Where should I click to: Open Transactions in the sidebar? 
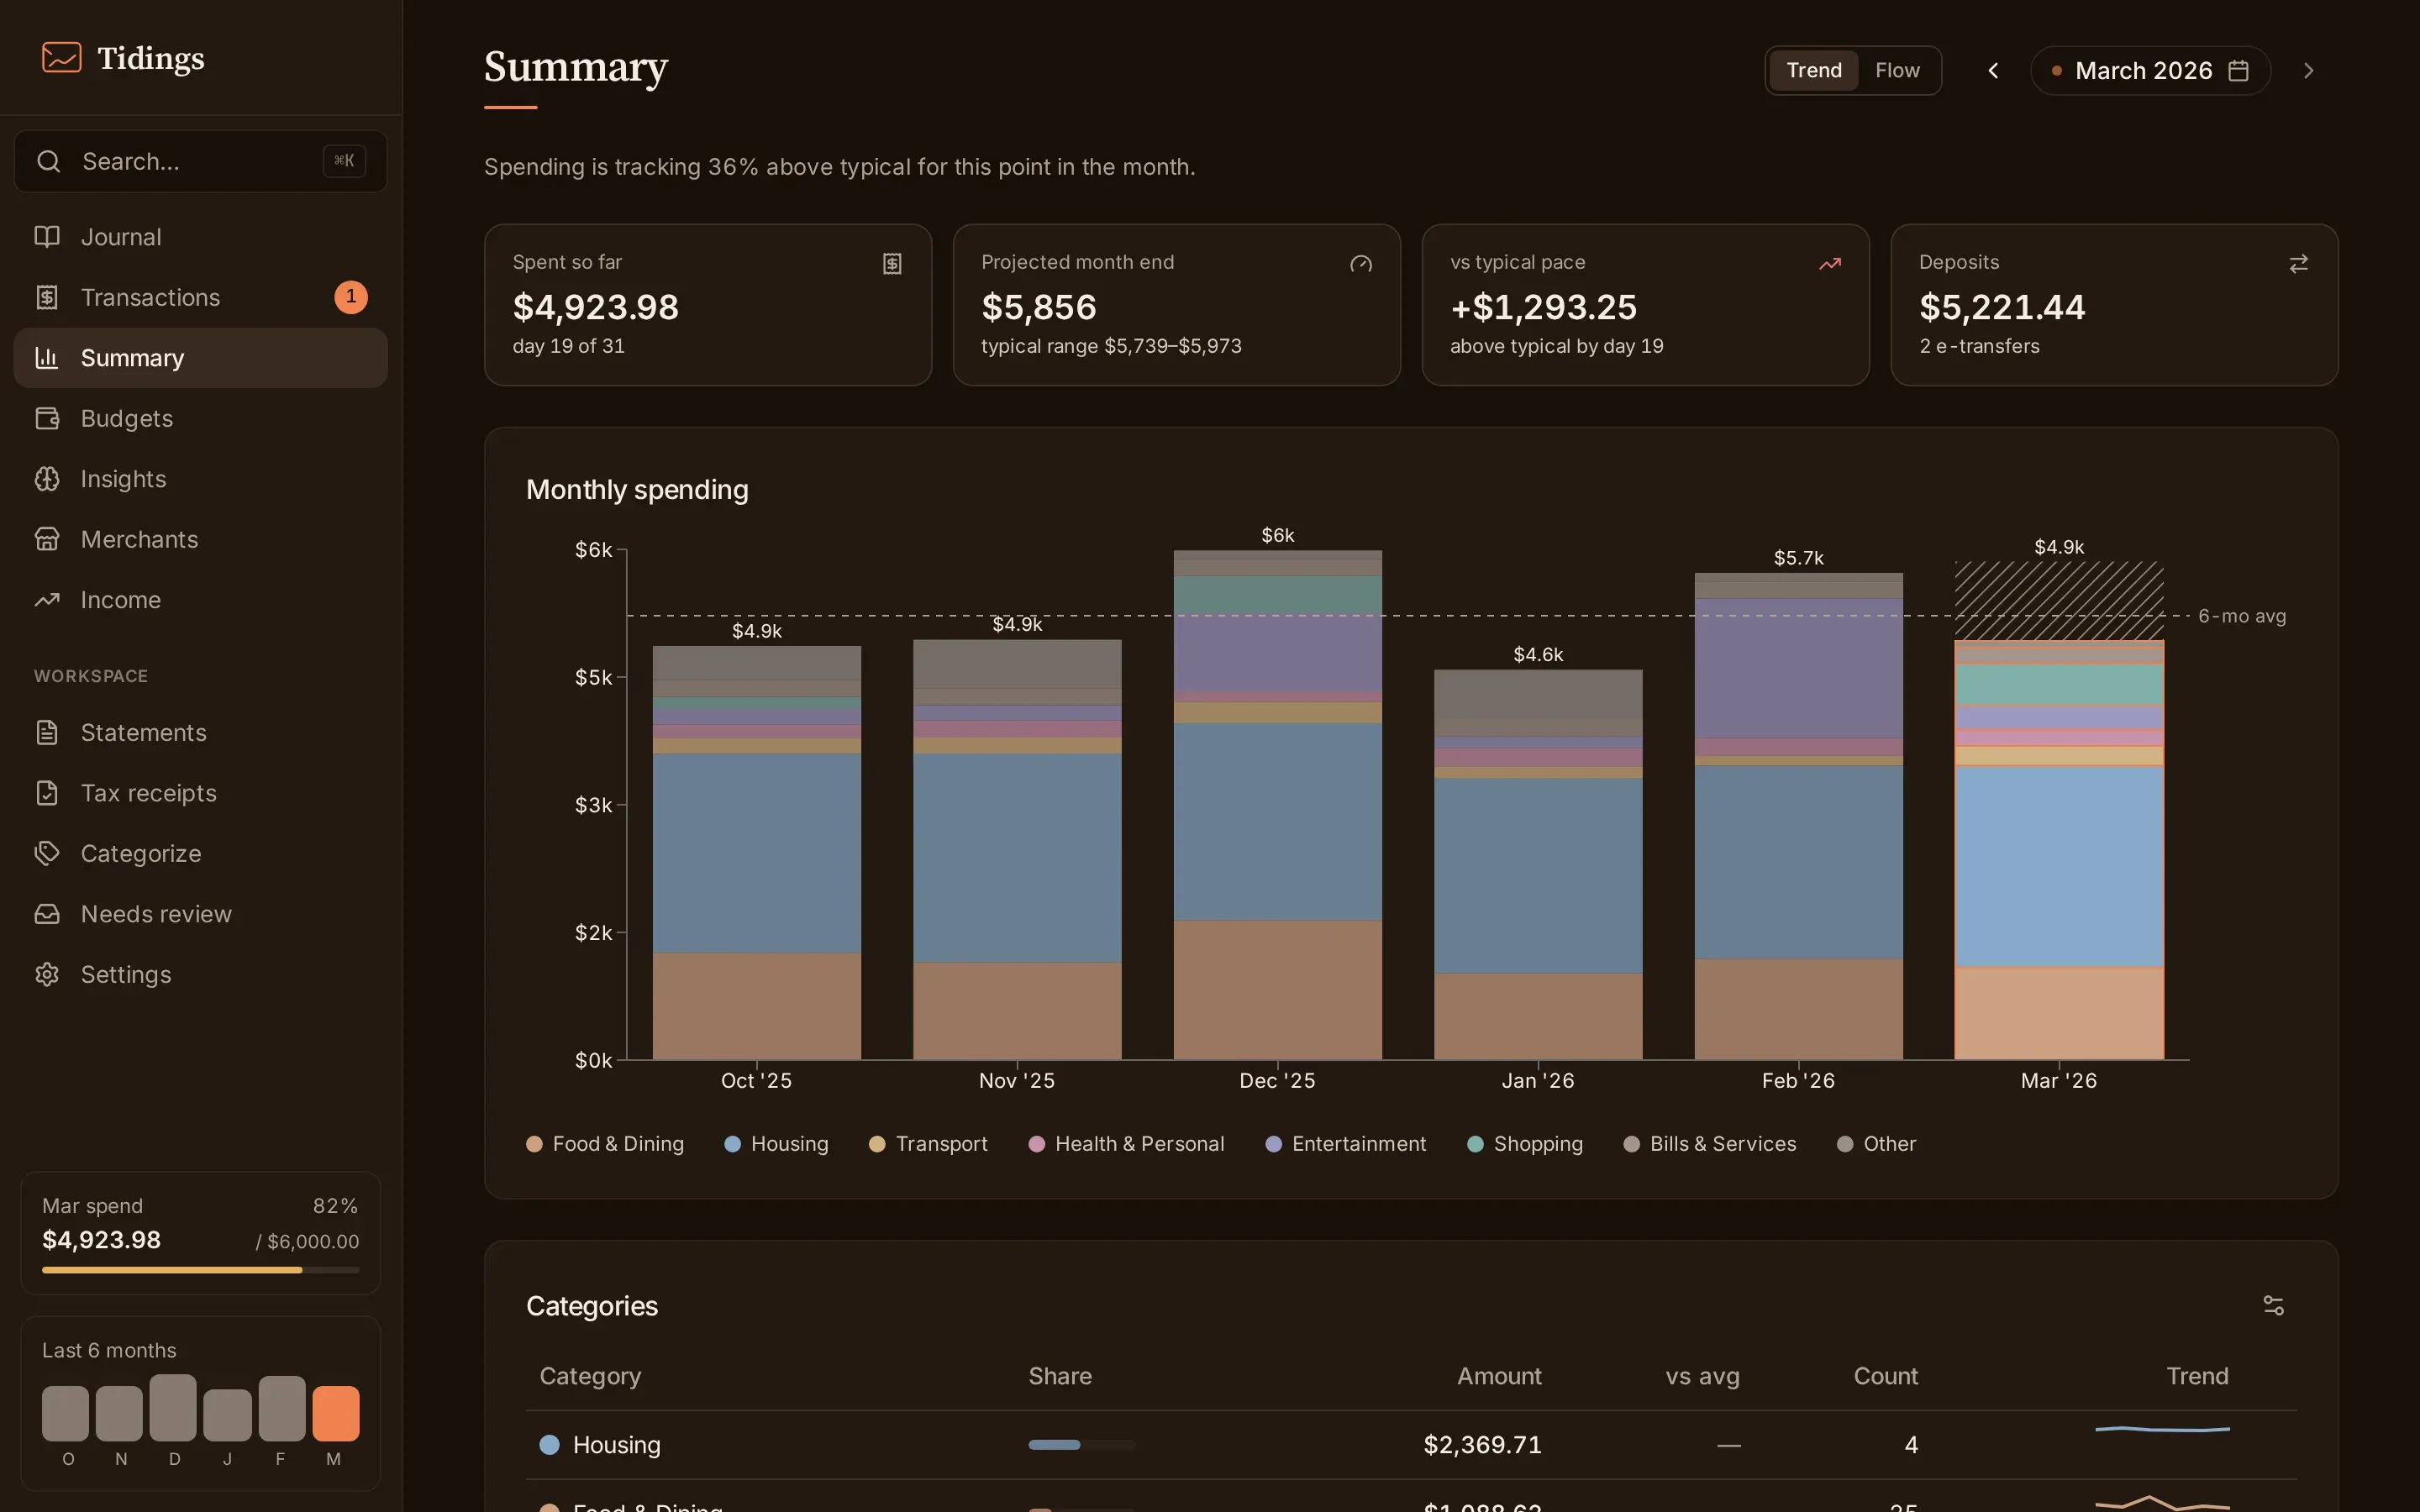201,297
